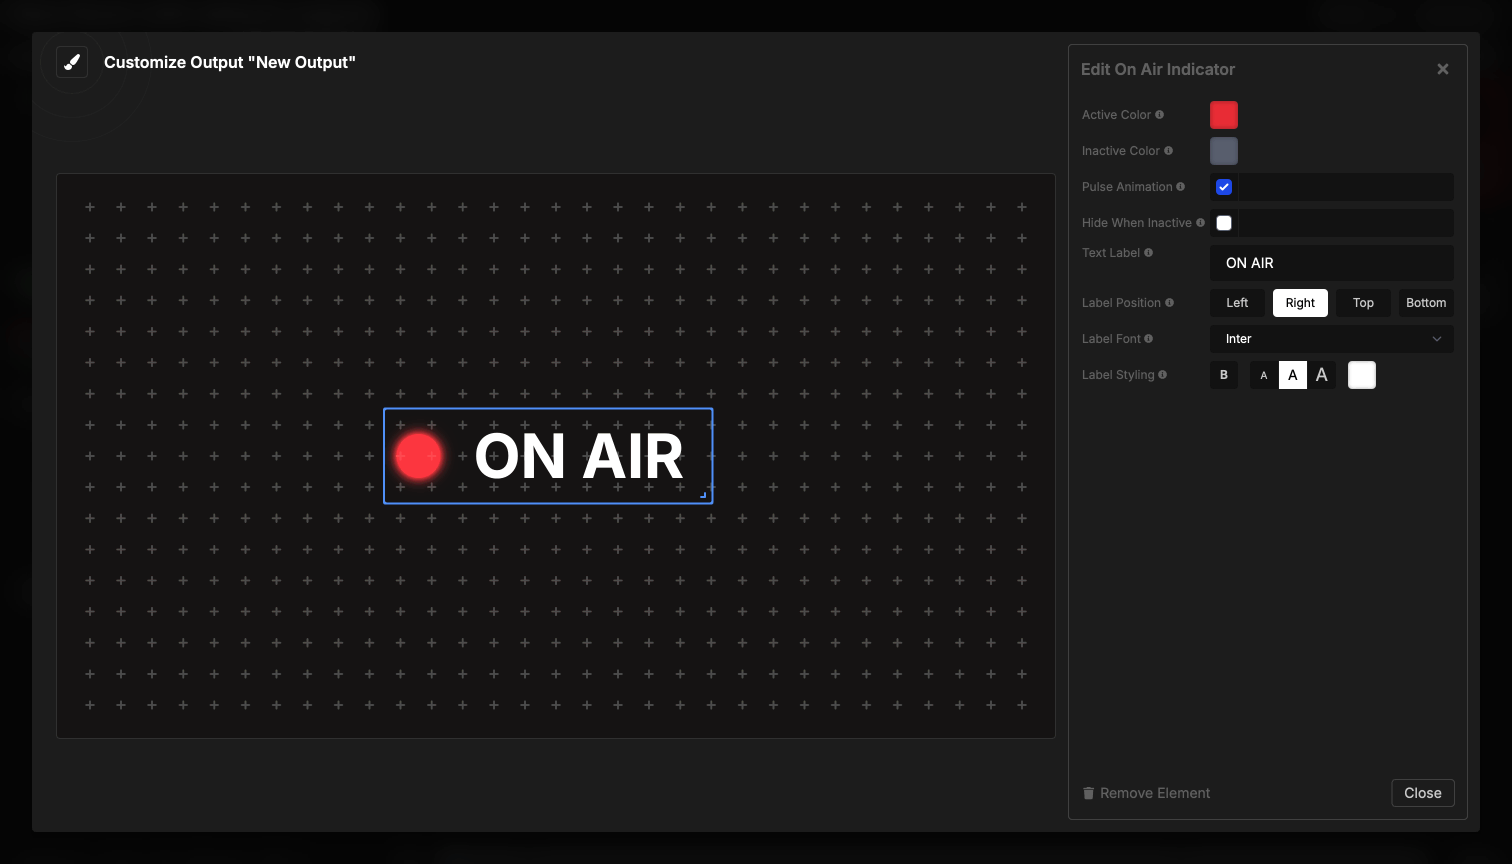Click the info icon beside Pulse Animation
This screenshot has height=864, width=1512.
pyautogui.click(x=1181, y=186)
